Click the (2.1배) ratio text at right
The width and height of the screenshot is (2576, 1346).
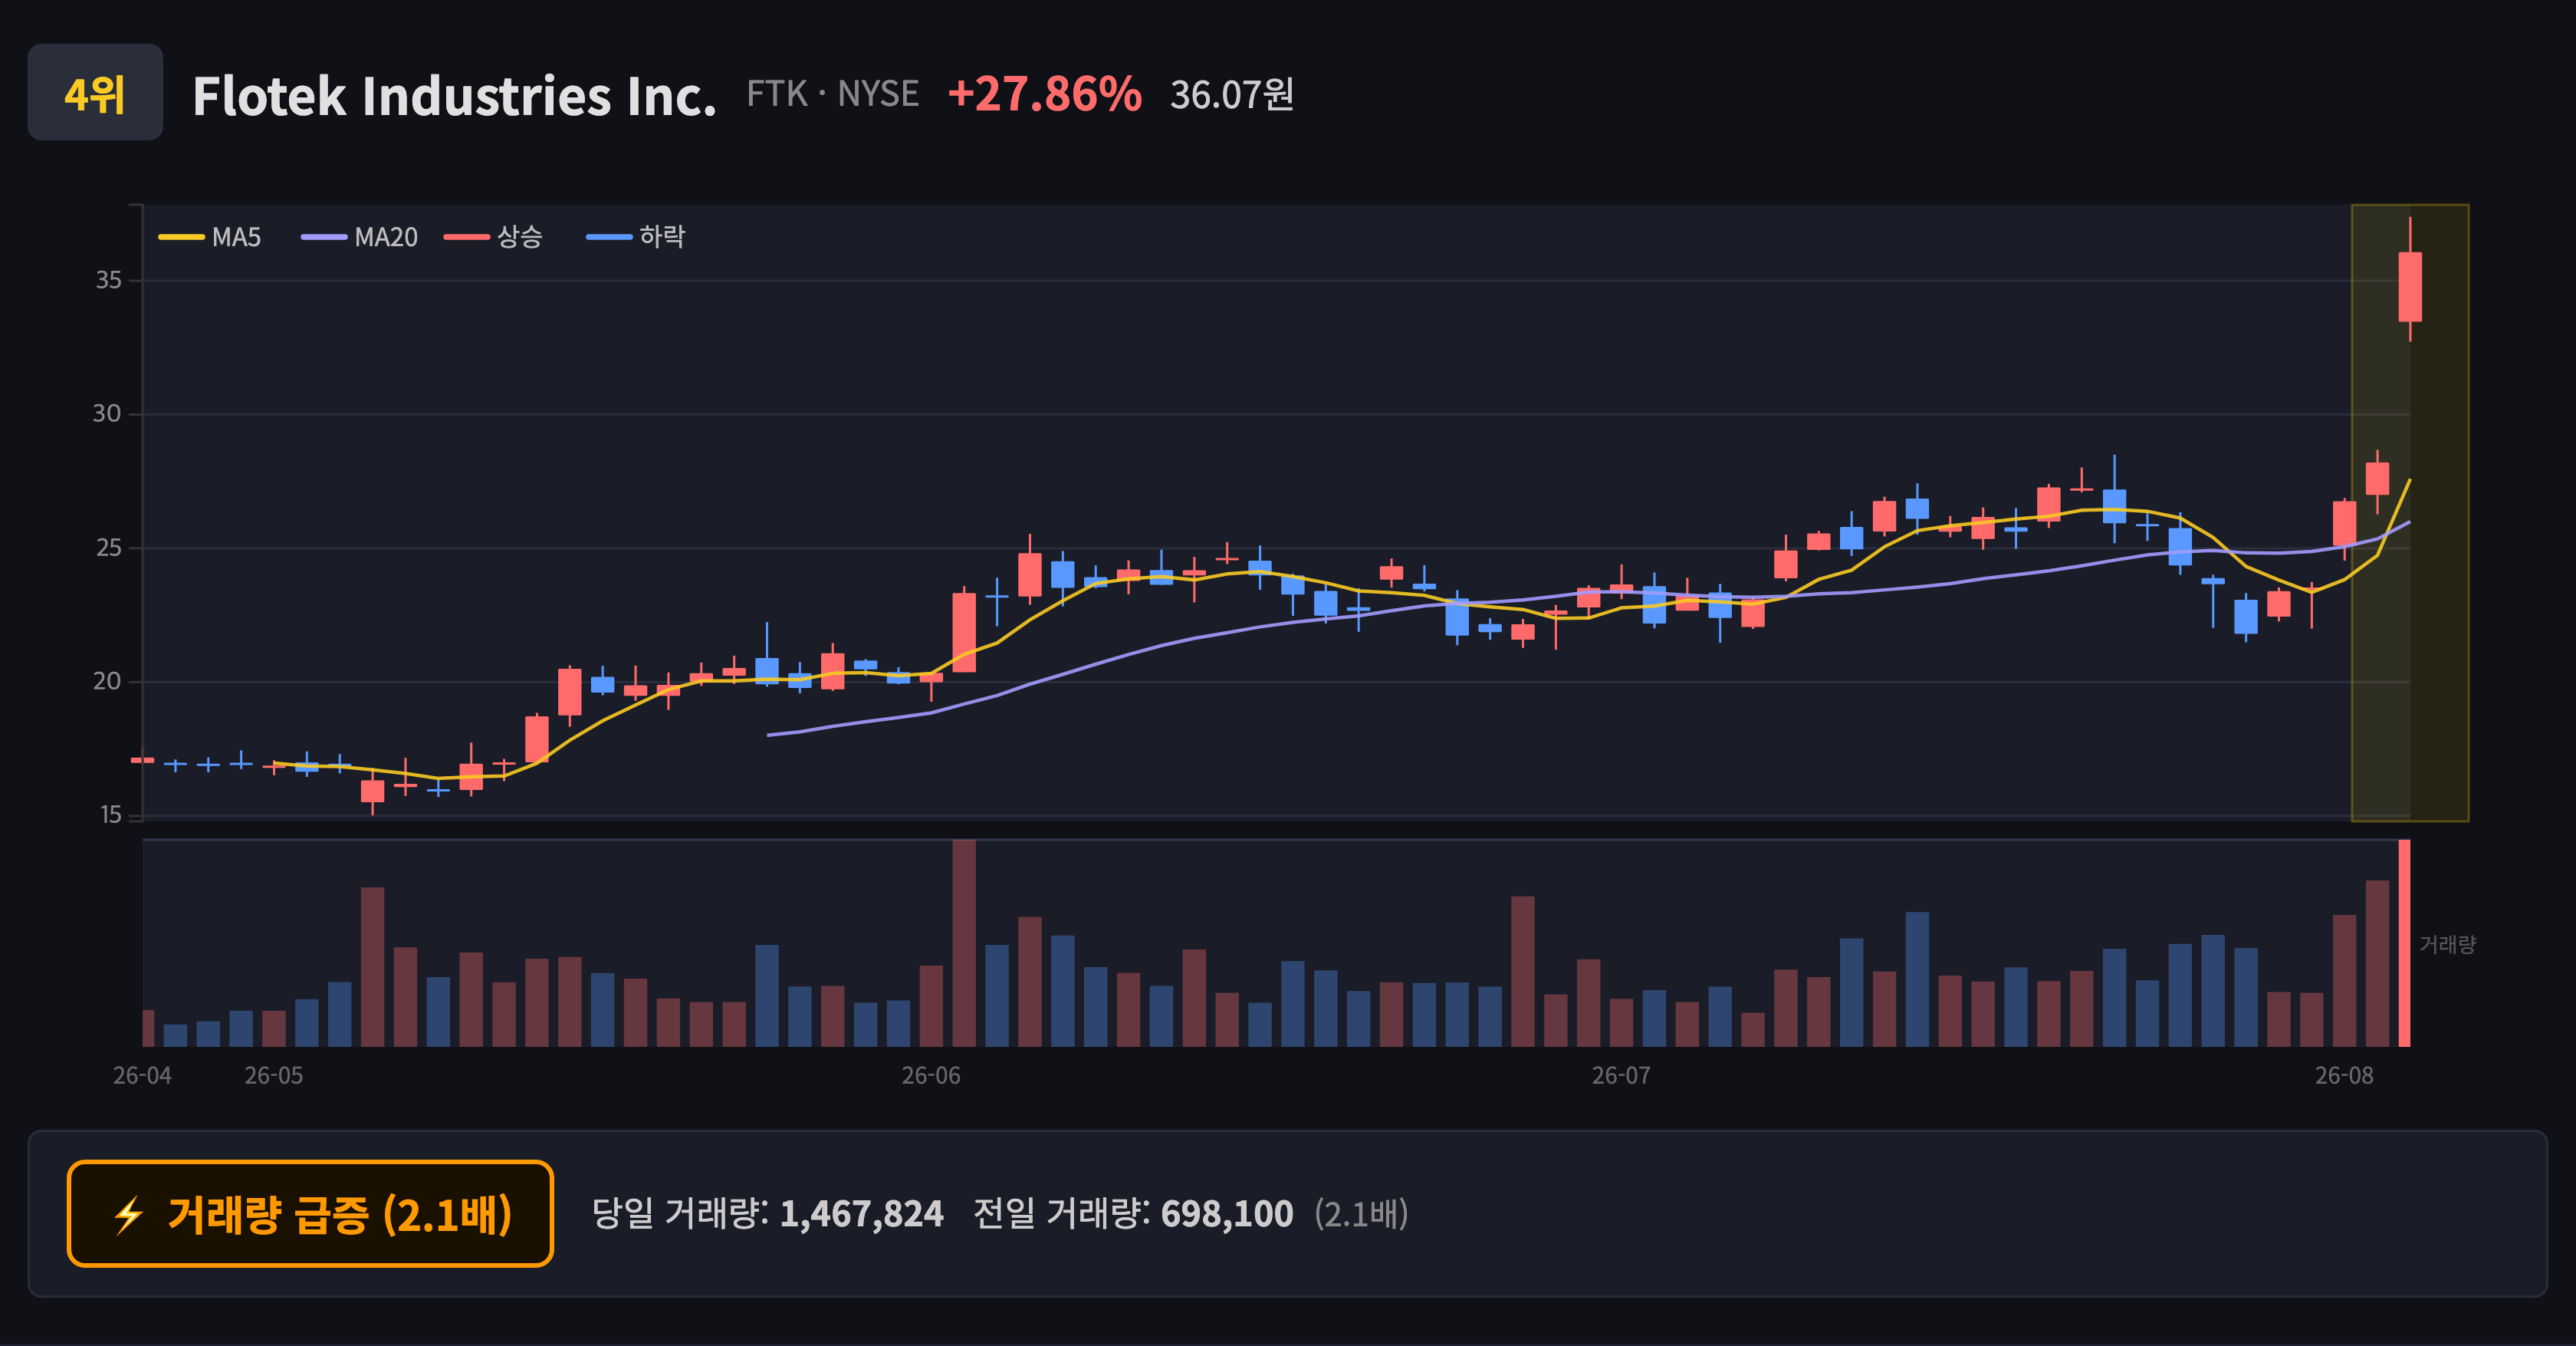(x=1361, y=1213)
